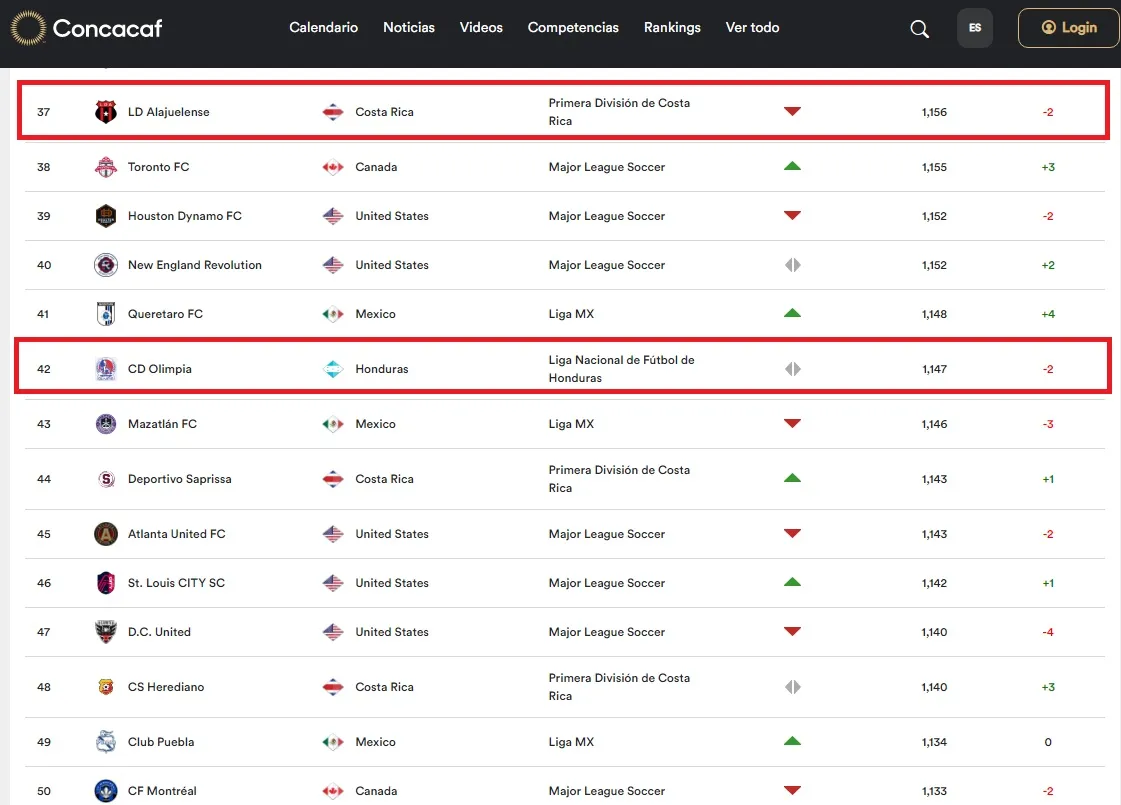This screenshot has height=805, width=1121.
Task: Open the Competencias menu item
Action: (573, 28)
